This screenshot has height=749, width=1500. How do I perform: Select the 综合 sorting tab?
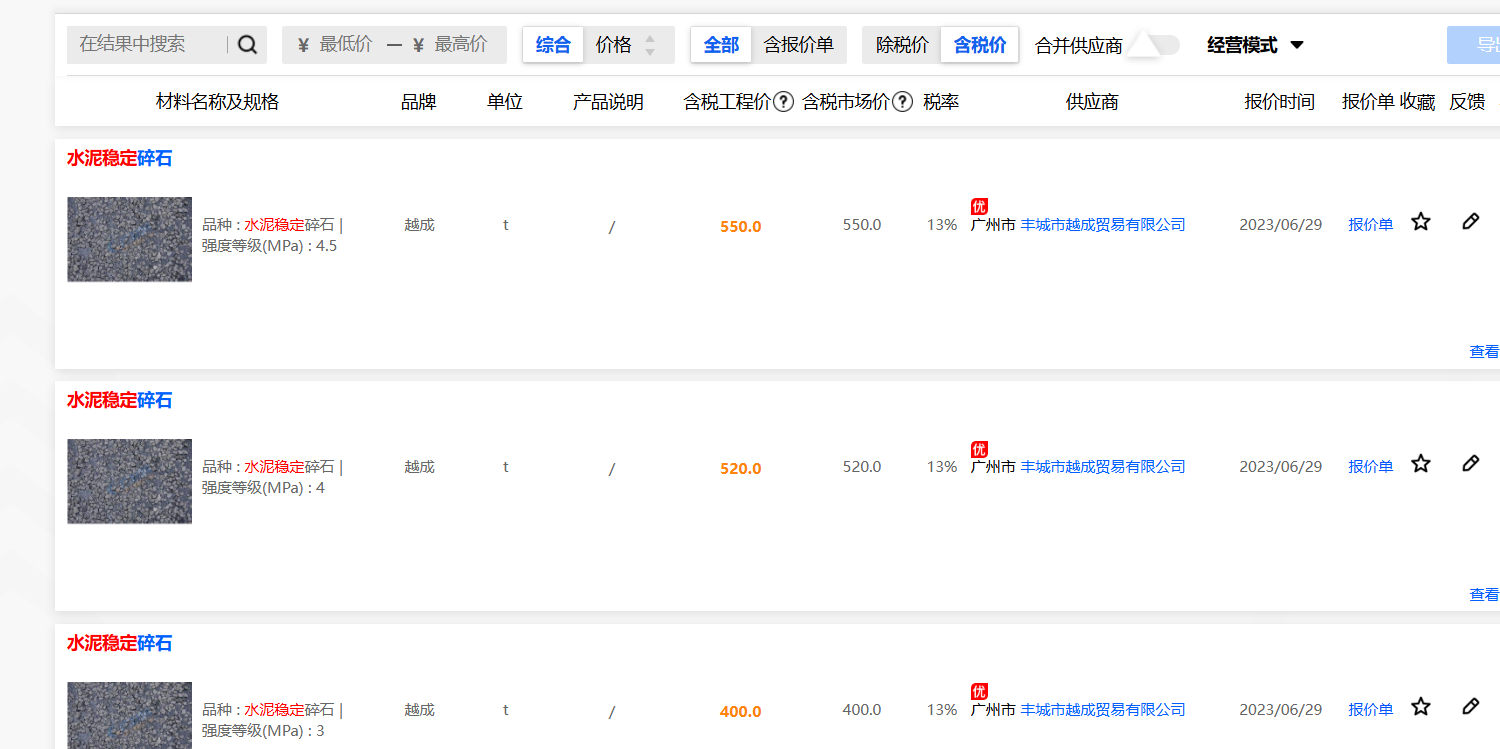point(553,45)
